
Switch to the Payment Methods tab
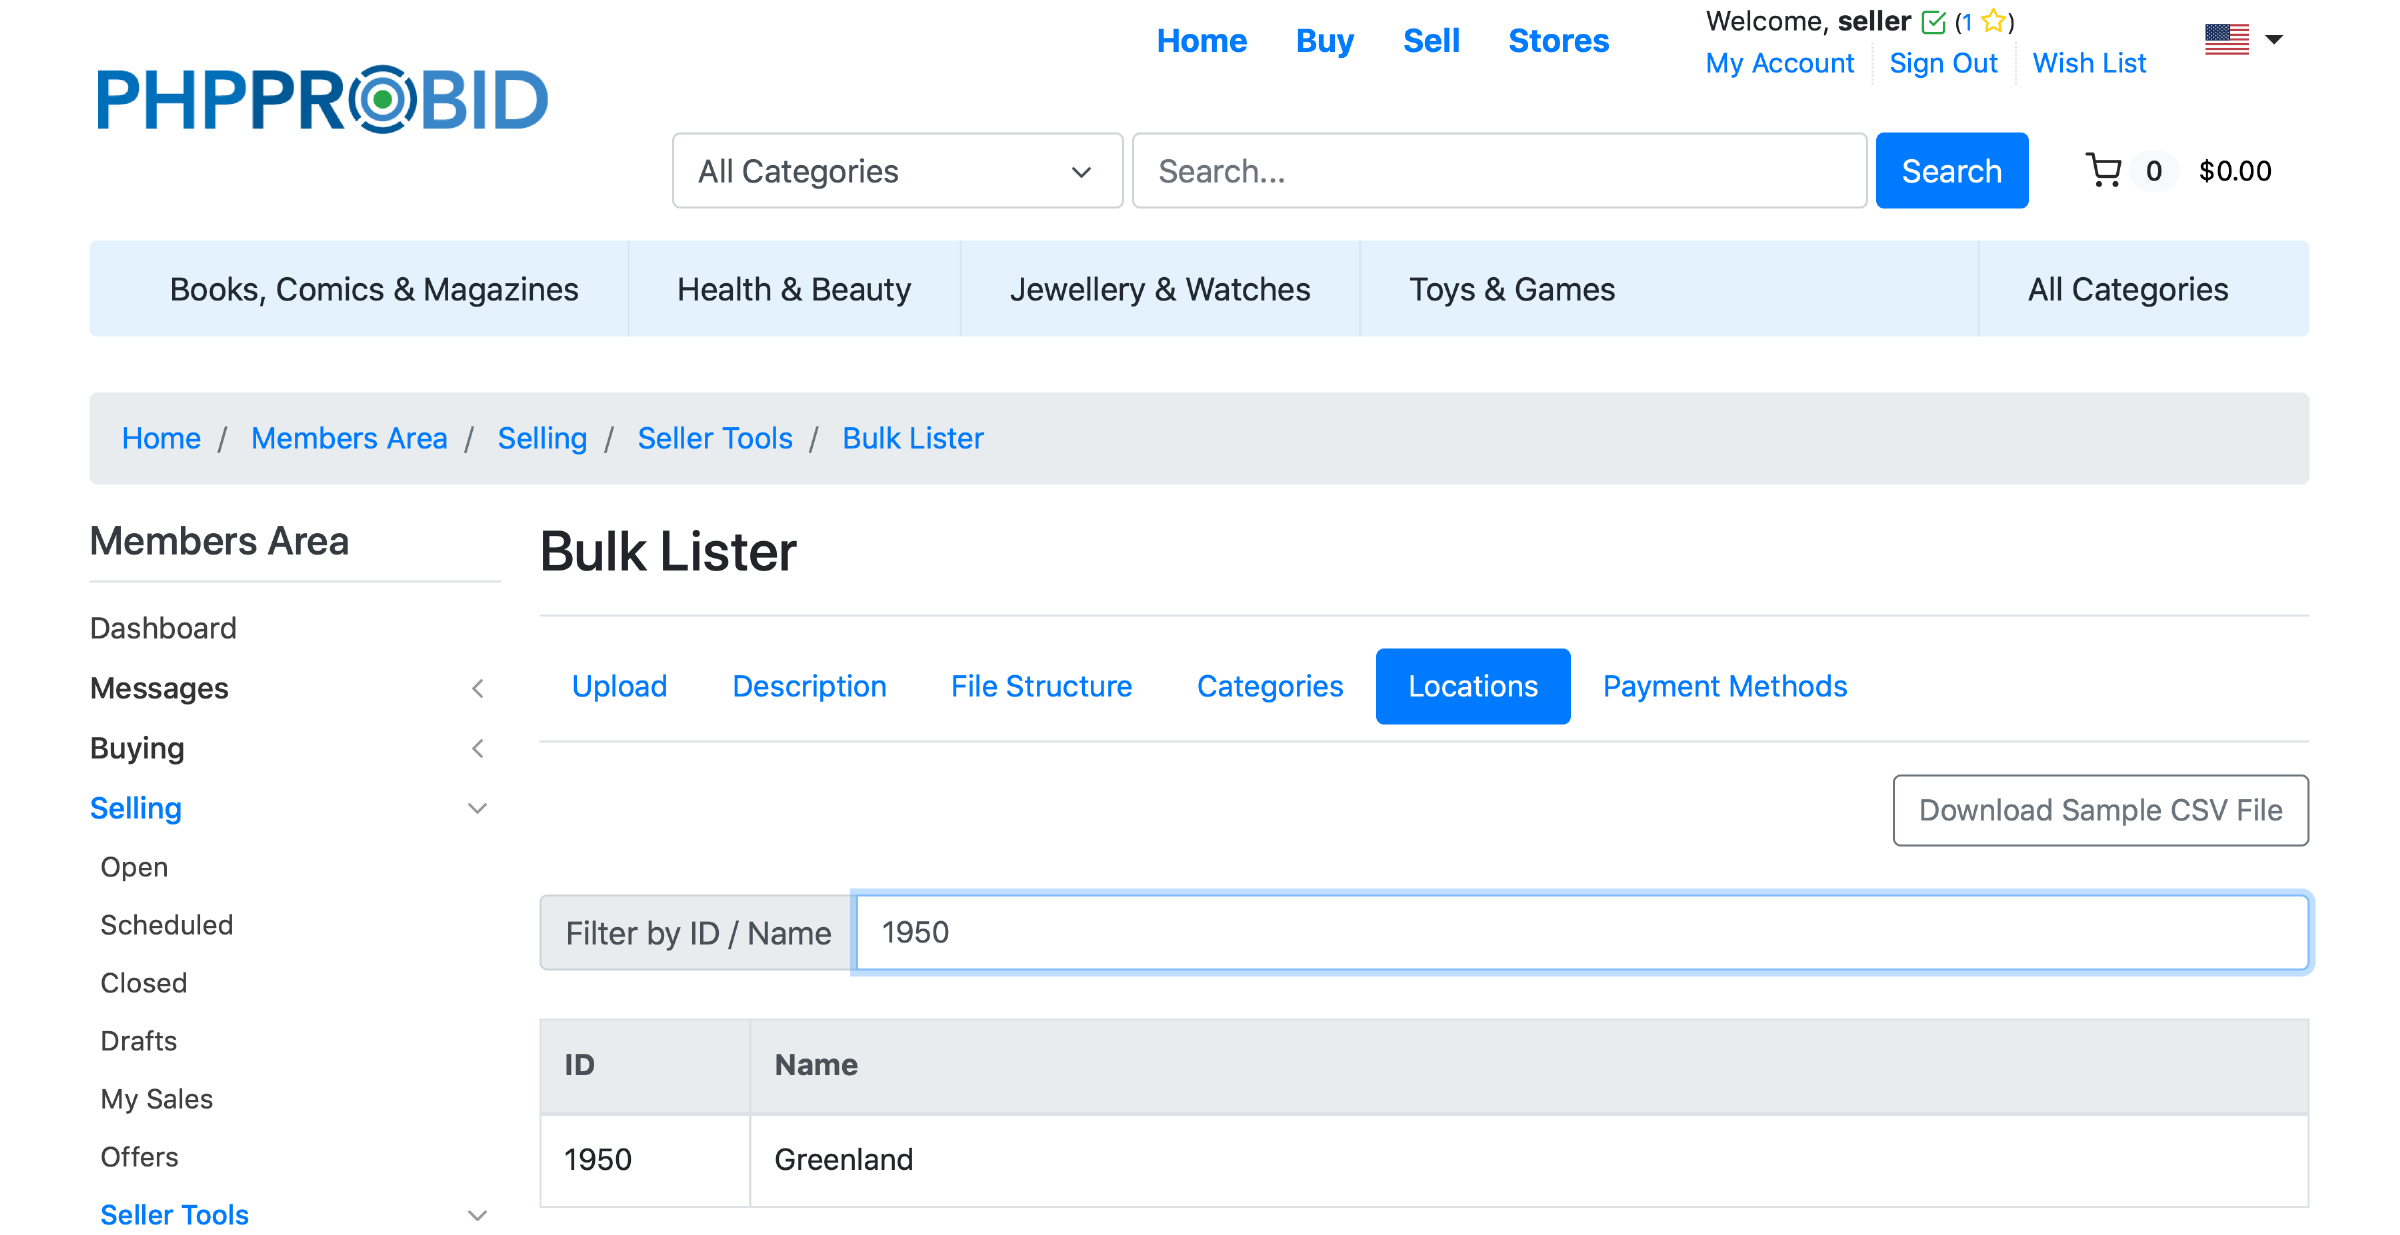click(1724, 686)
